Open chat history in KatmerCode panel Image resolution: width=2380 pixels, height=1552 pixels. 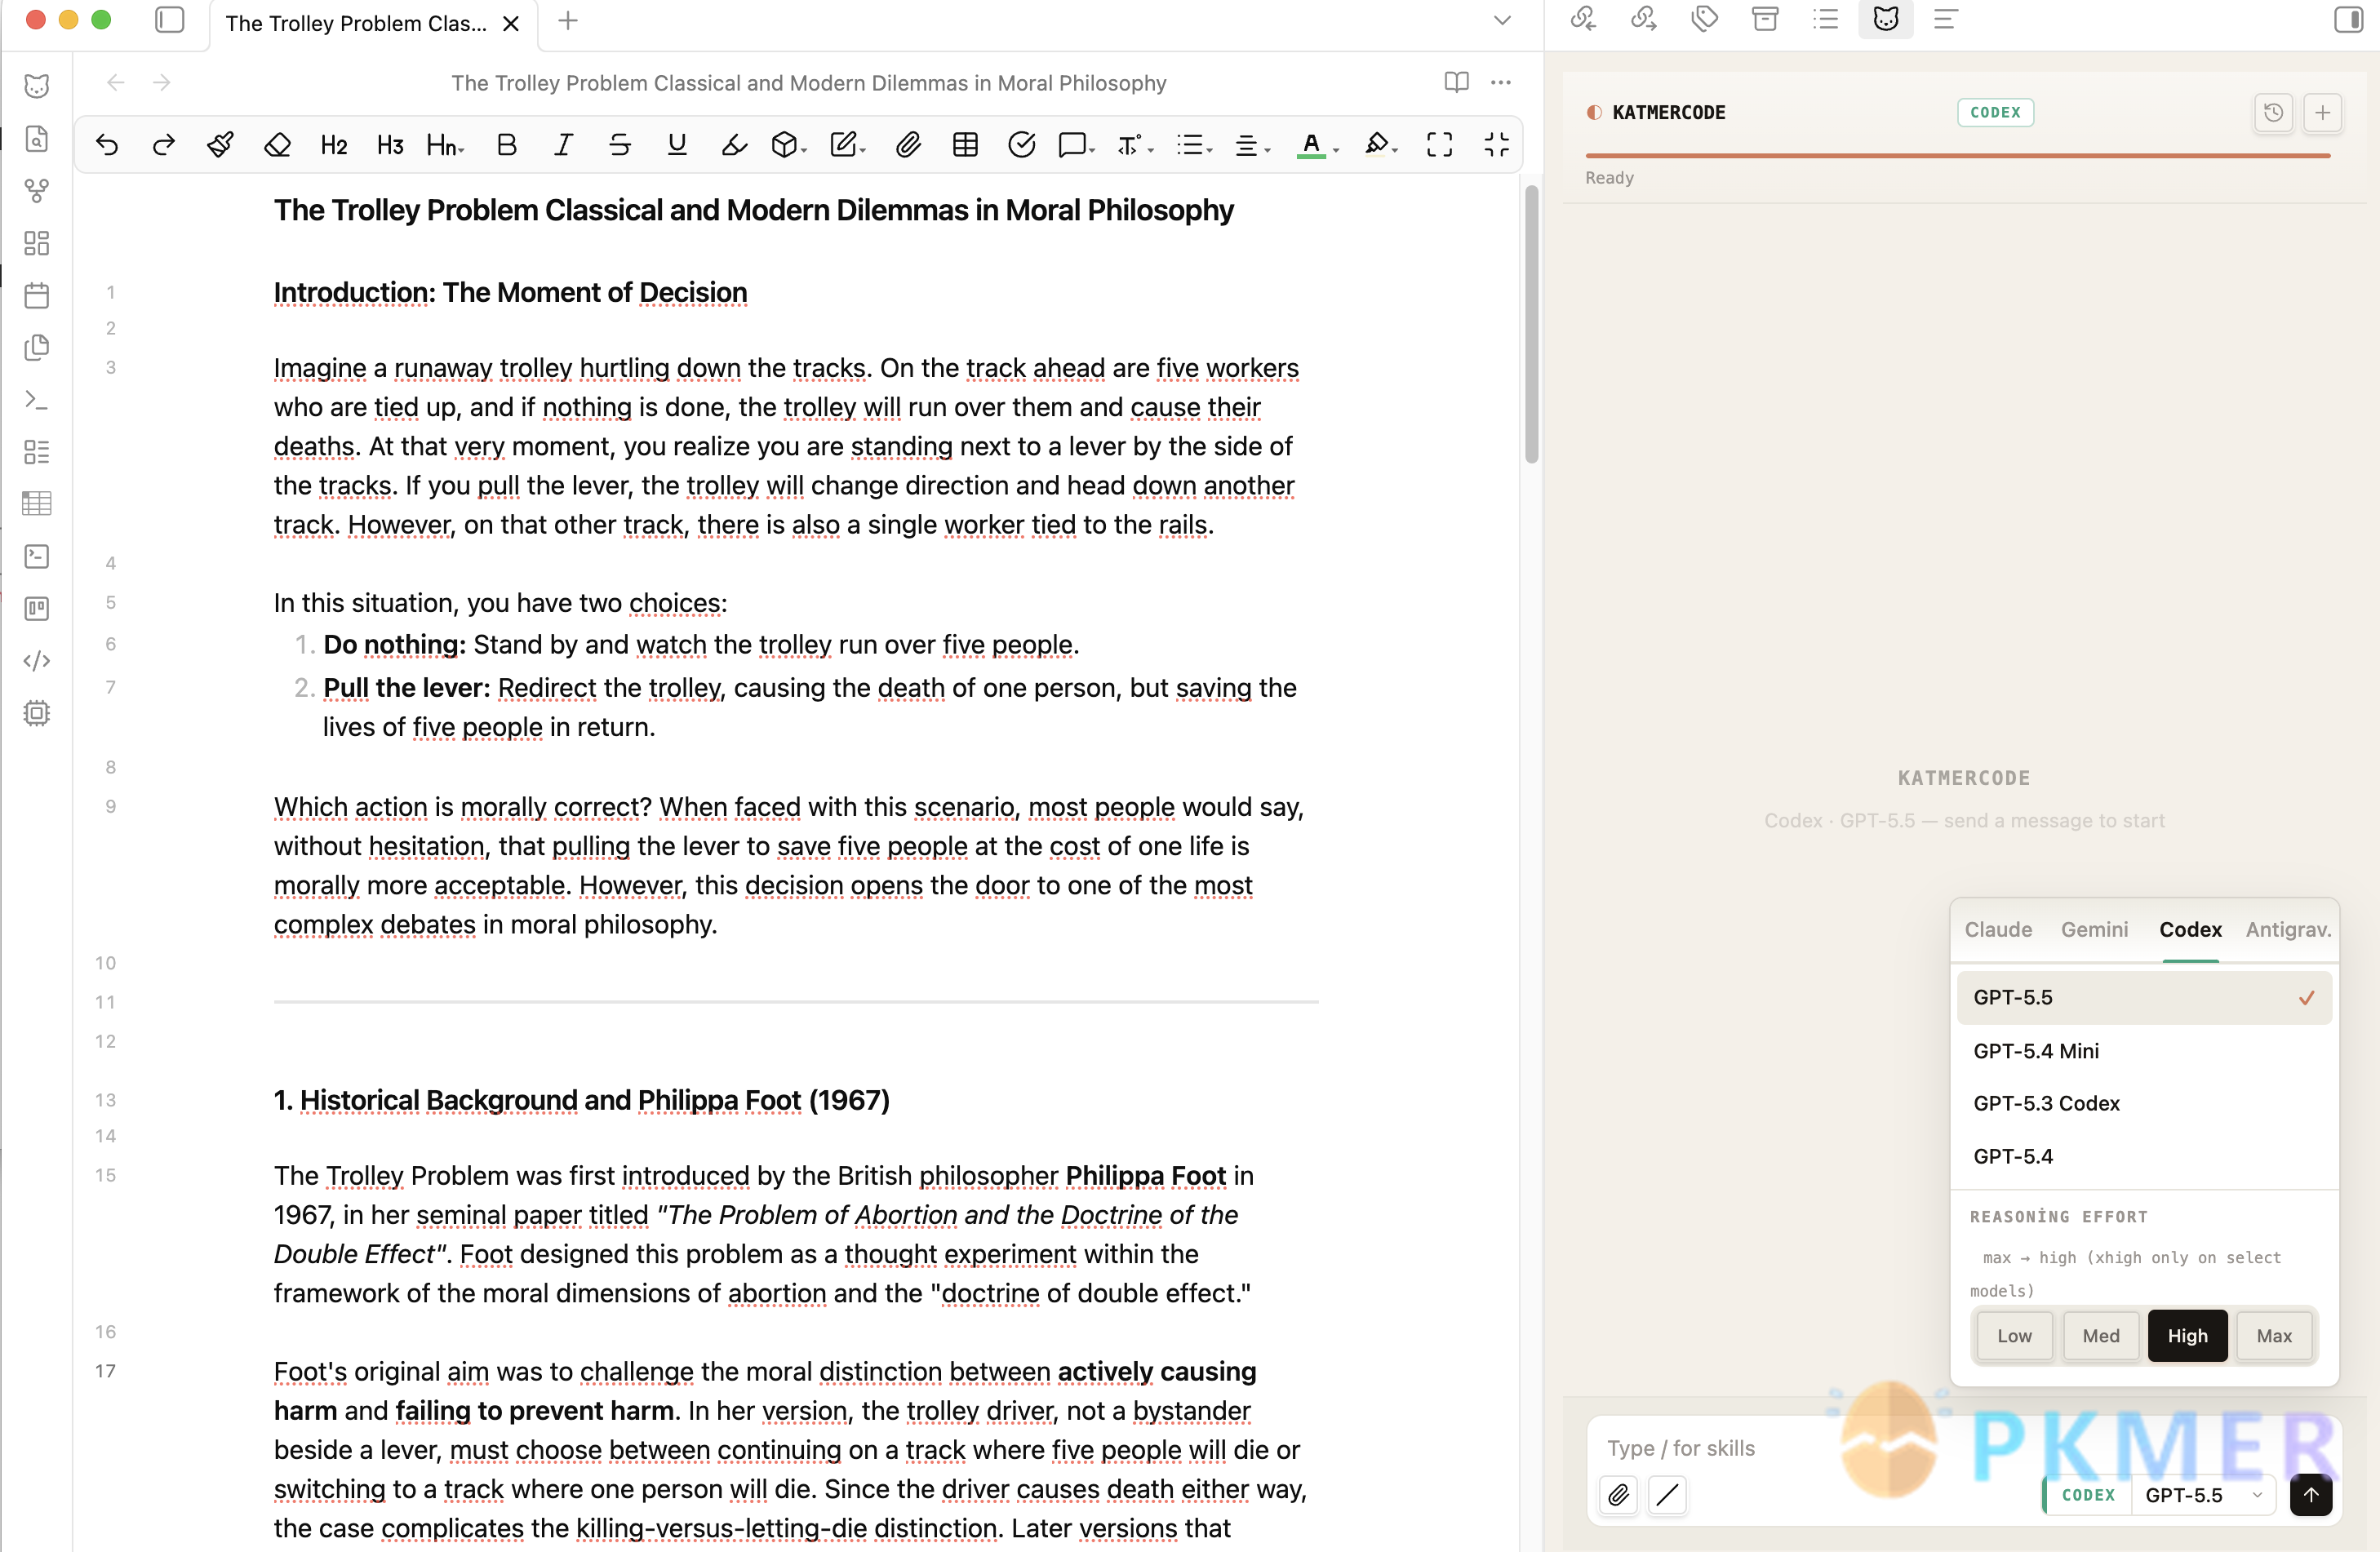pyautogui.click(x=2273, y=113)
